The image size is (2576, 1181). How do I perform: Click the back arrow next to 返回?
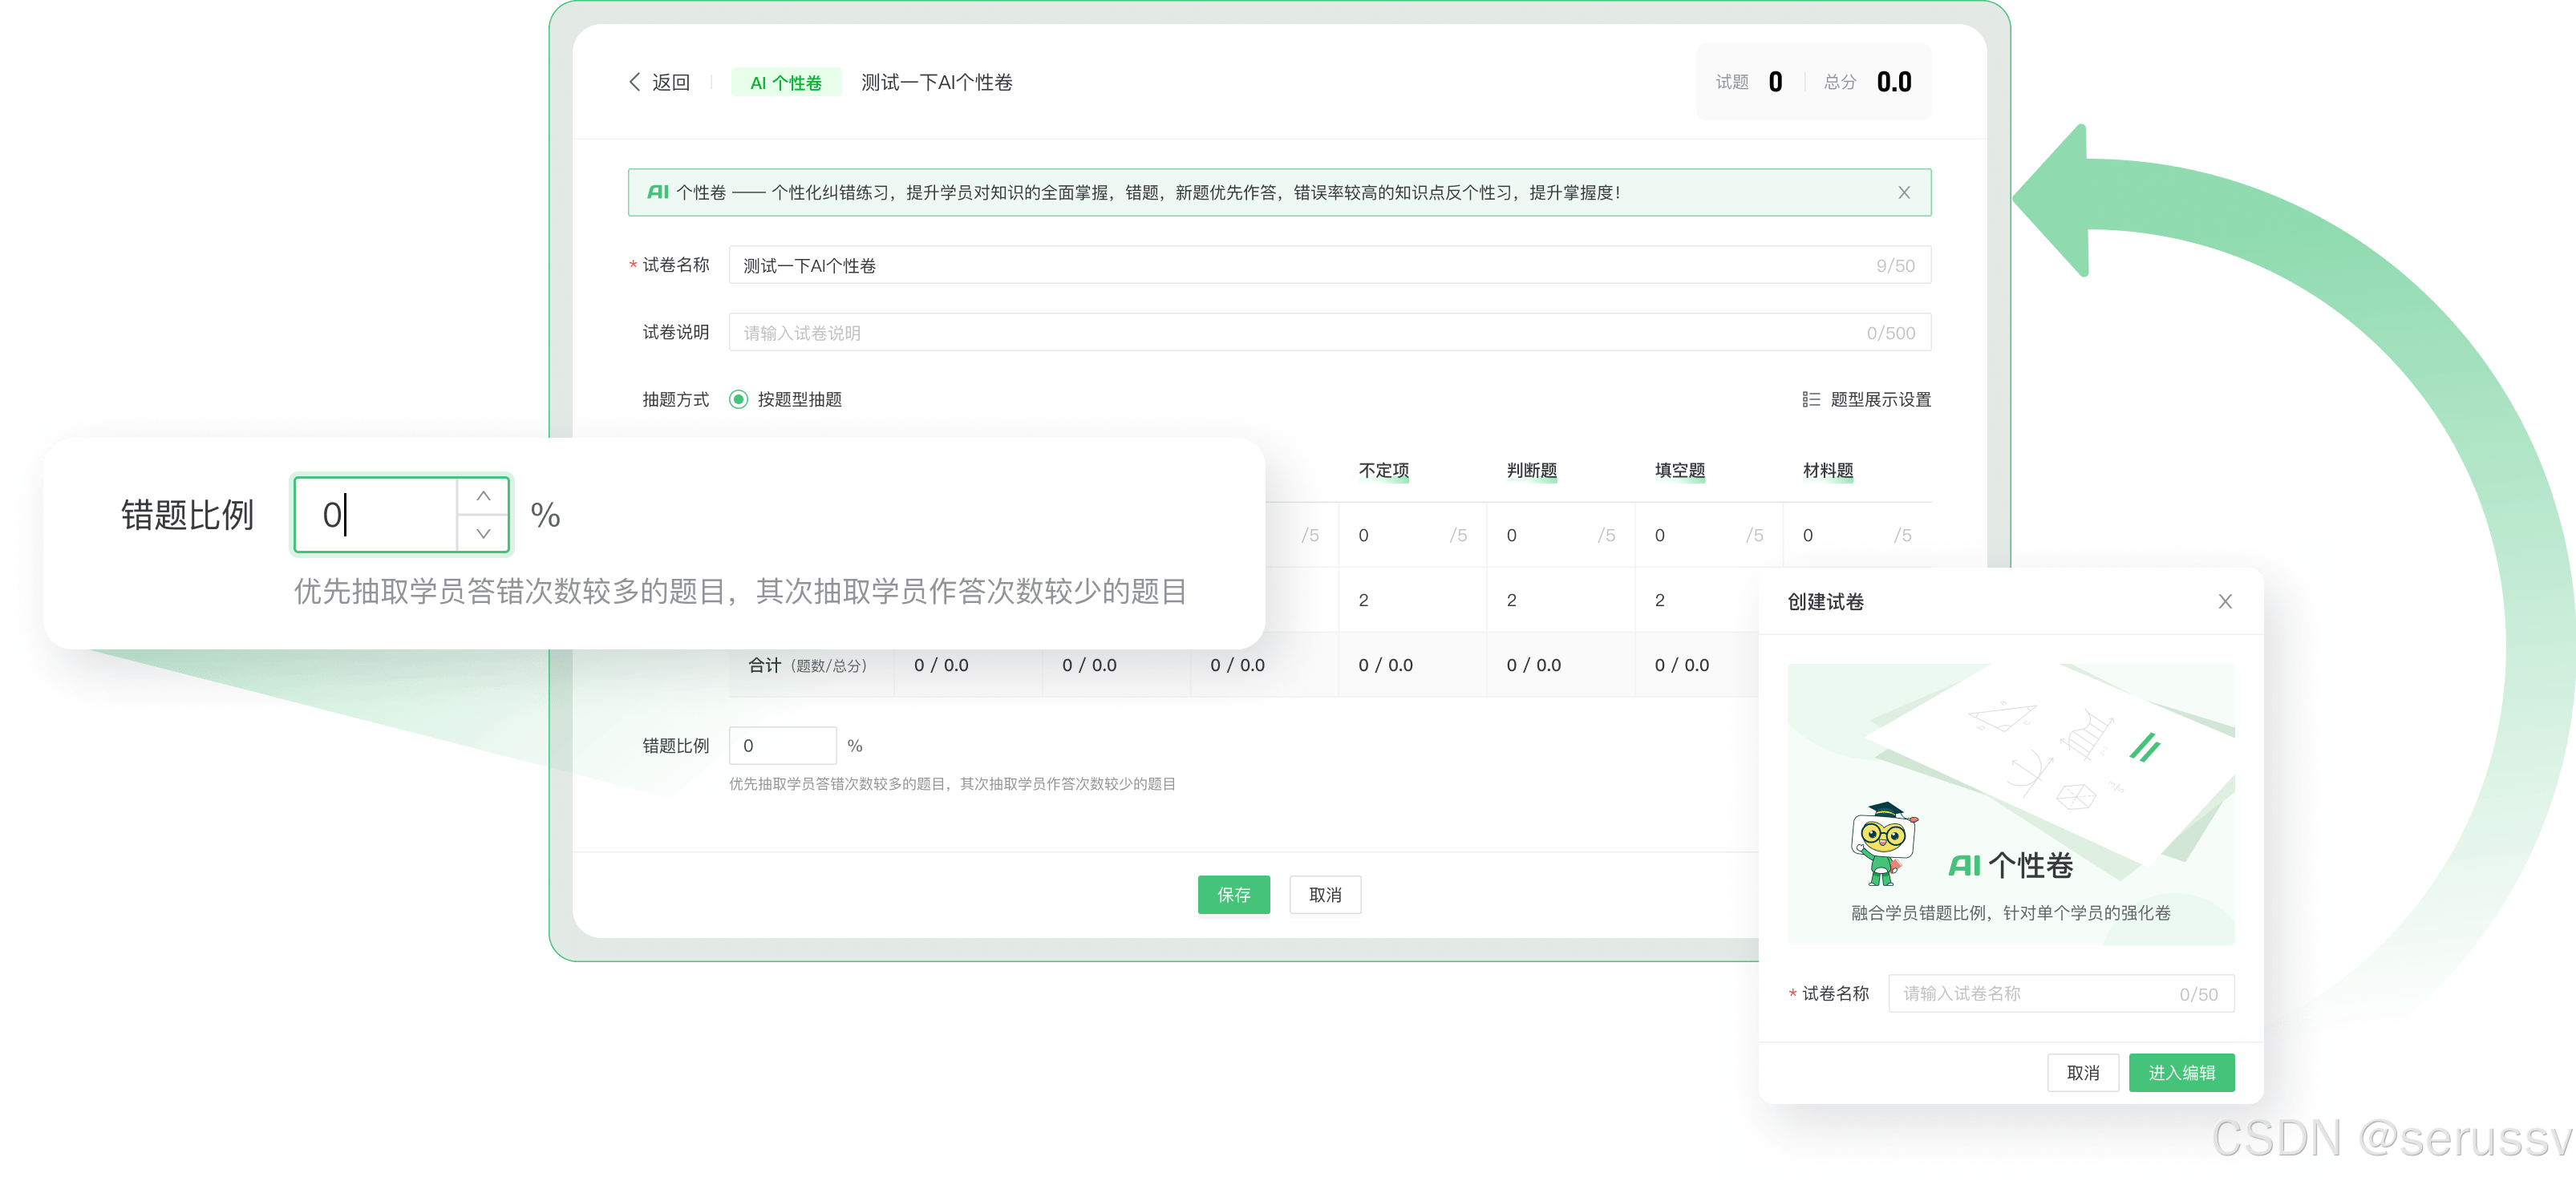[634, 82]
